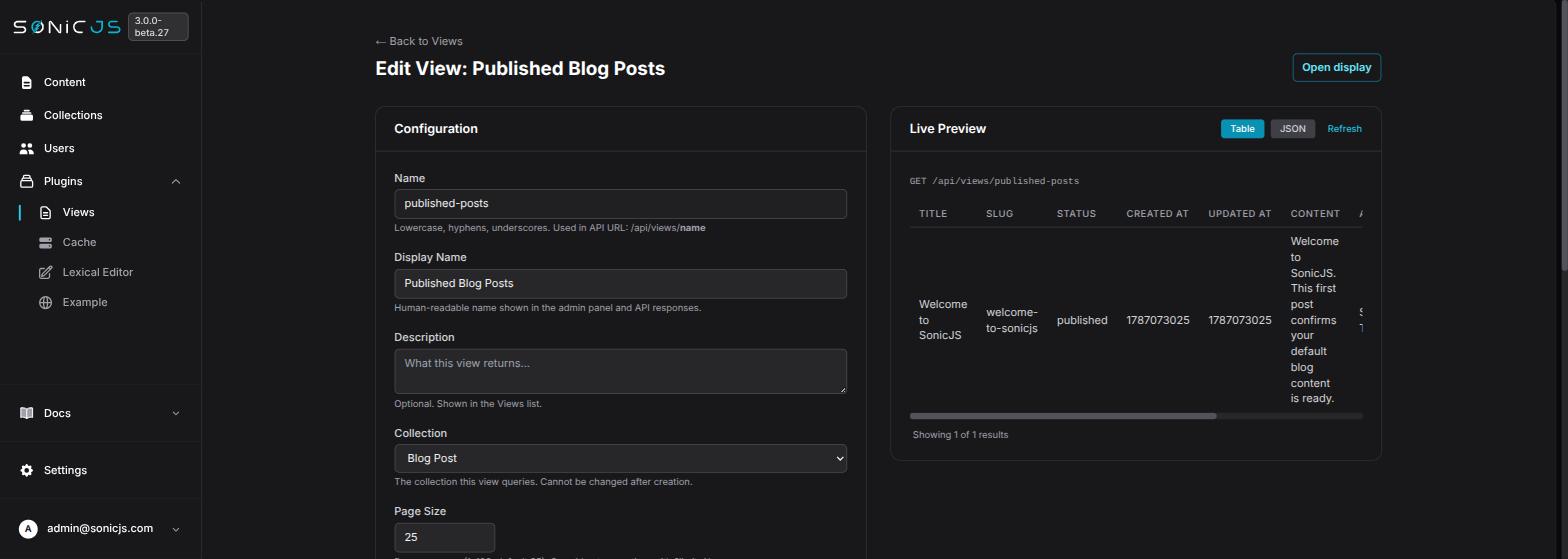Click the Display Name input field
Image resolution: width=1568 pixels, height=559 pixels.
(620, 283)
